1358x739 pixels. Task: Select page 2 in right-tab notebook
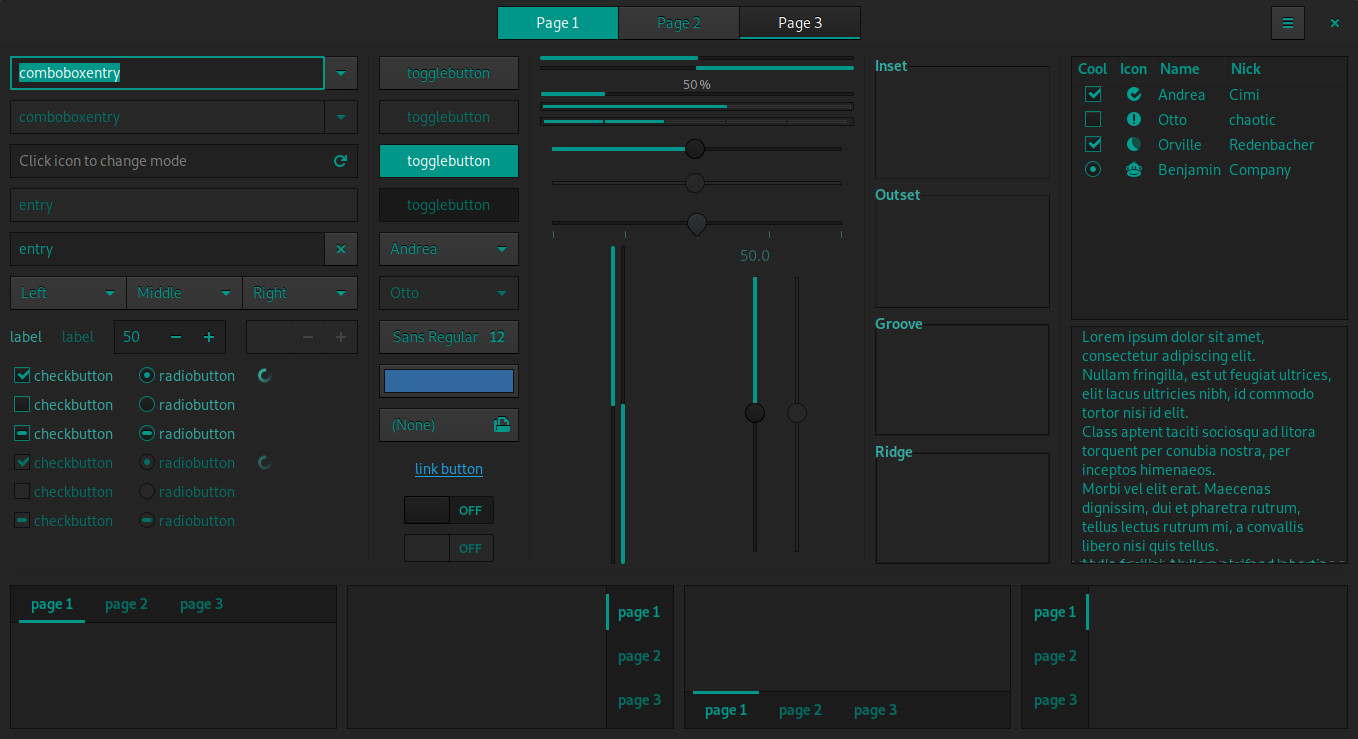coord(639,656)
